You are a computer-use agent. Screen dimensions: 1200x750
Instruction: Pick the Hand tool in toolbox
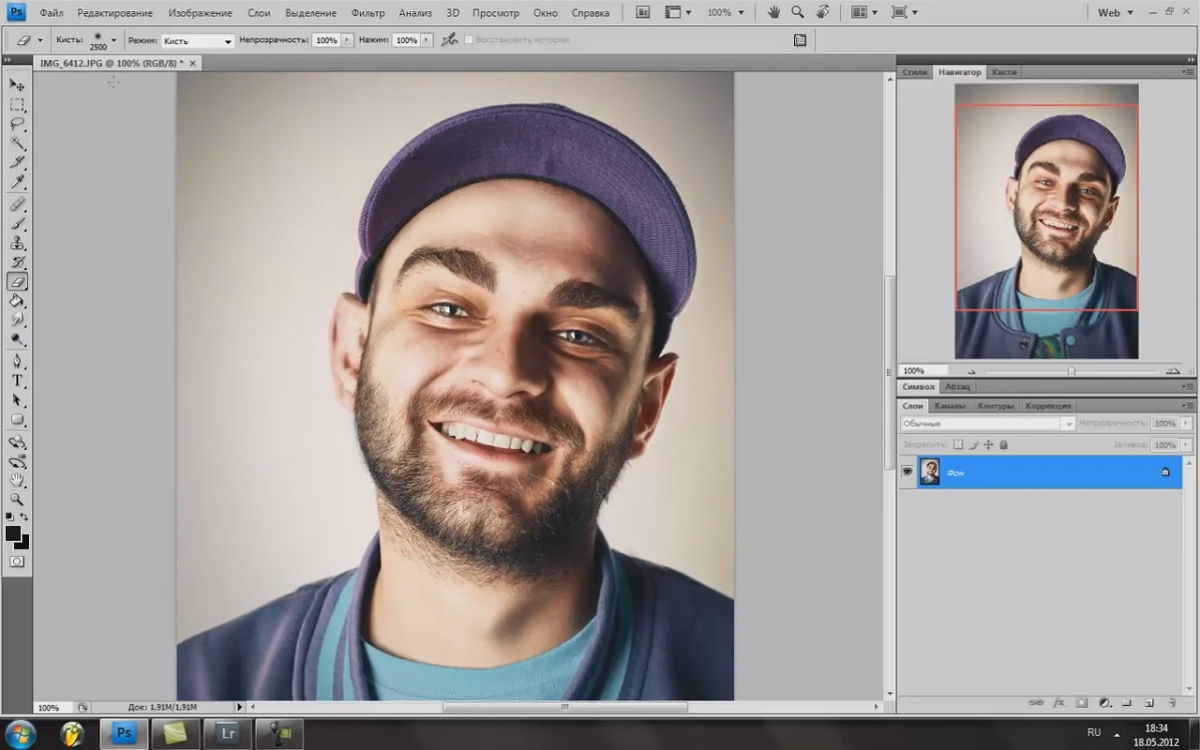click(17, 480)
